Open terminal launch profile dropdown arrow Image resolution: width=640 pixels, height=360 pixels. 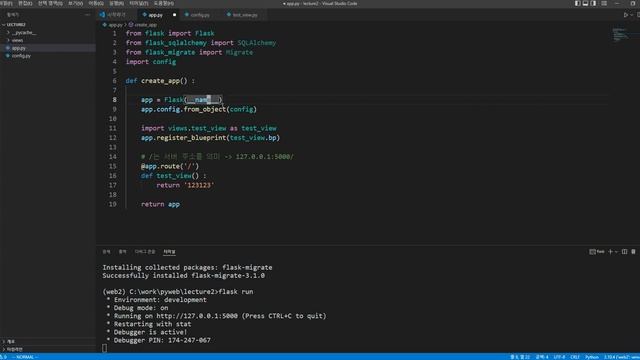[616, 252]
